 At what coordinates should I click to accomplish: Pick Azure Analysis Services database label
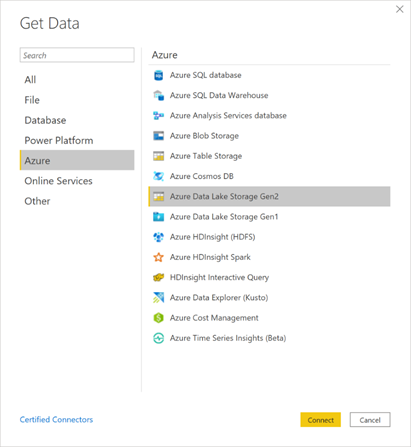pyautogui.click(x=228, y=116)
